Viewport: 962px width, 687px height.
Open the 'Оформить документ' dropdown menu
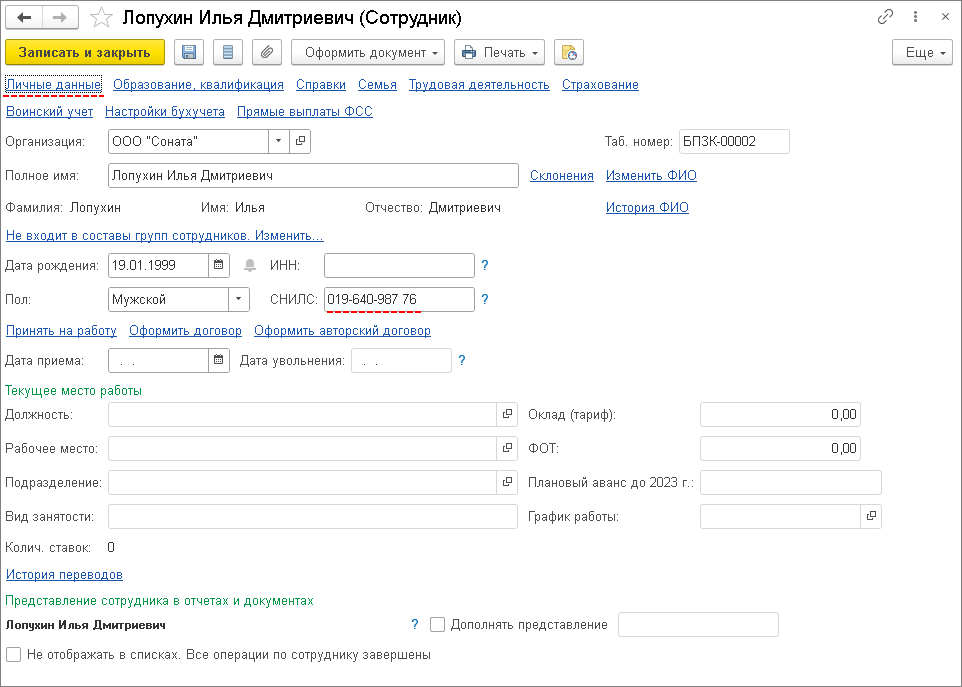click(368, 53)
